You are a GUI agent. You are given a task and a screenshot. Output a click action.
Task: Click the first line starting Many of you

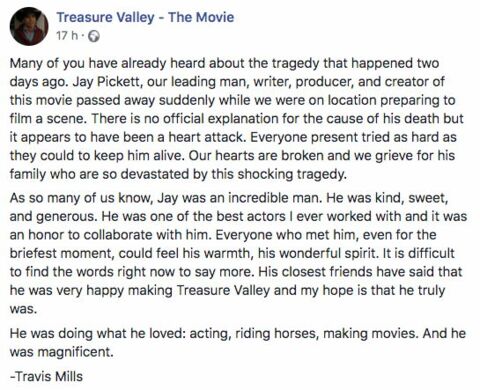point(224,63)
